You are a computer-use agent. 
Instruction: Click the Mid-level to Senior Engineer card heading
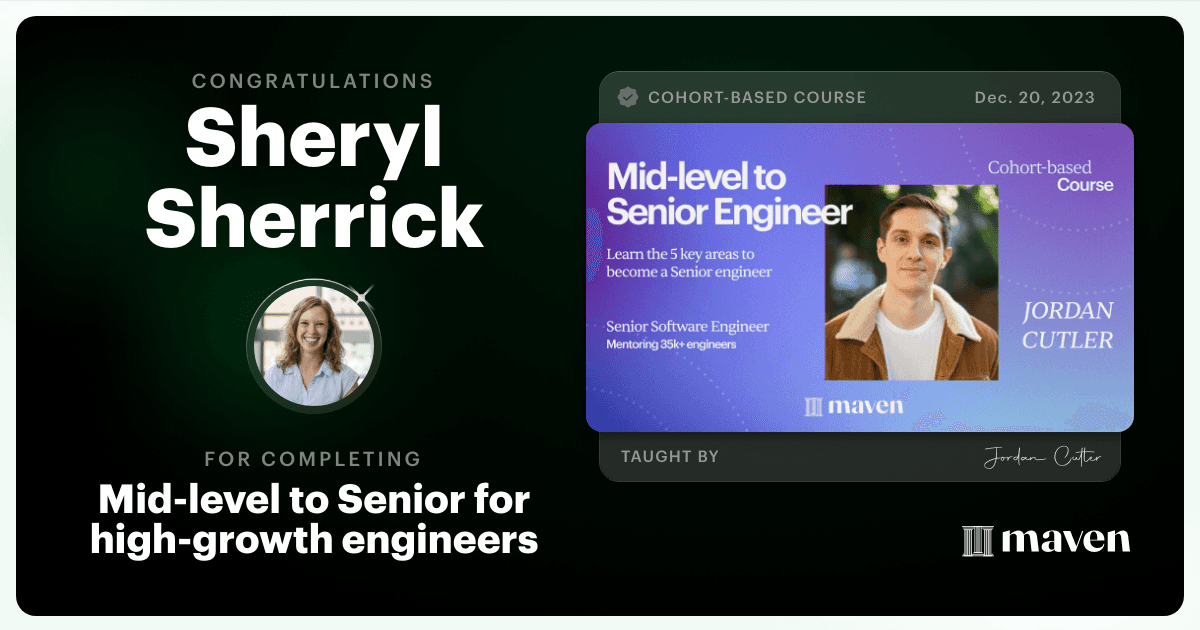[x=730, y=195]
